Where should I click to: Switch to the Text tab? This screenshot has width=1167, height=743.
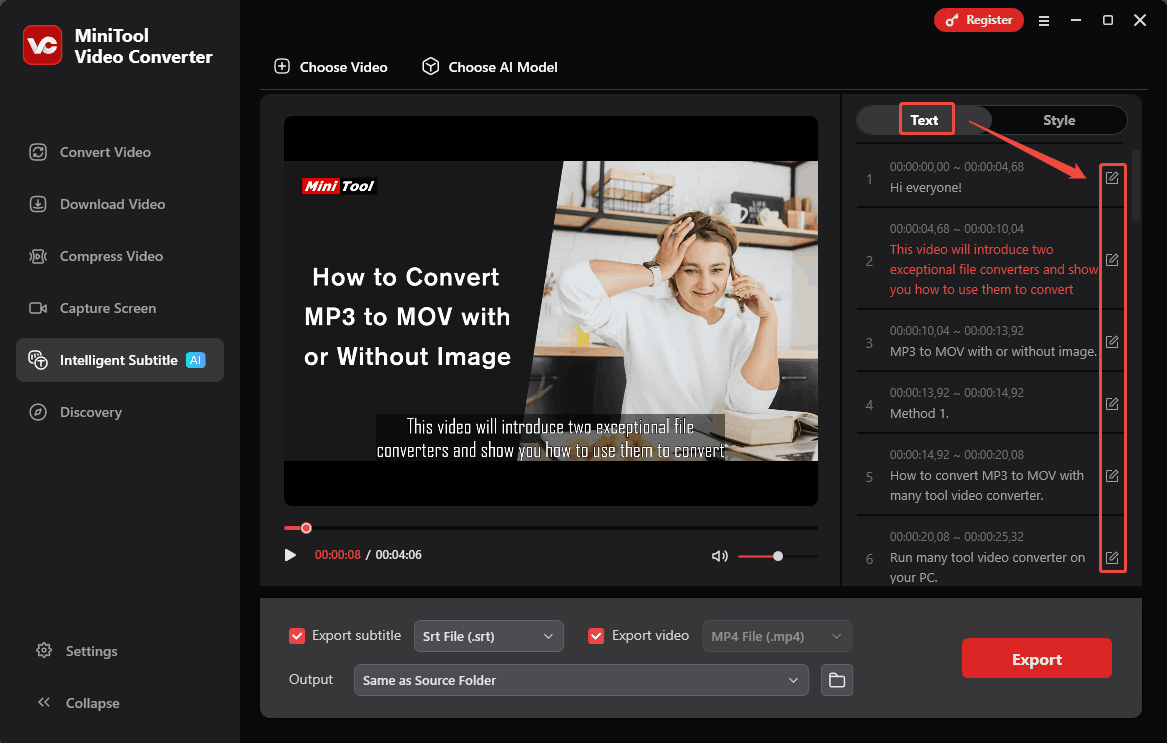(924, 120)
